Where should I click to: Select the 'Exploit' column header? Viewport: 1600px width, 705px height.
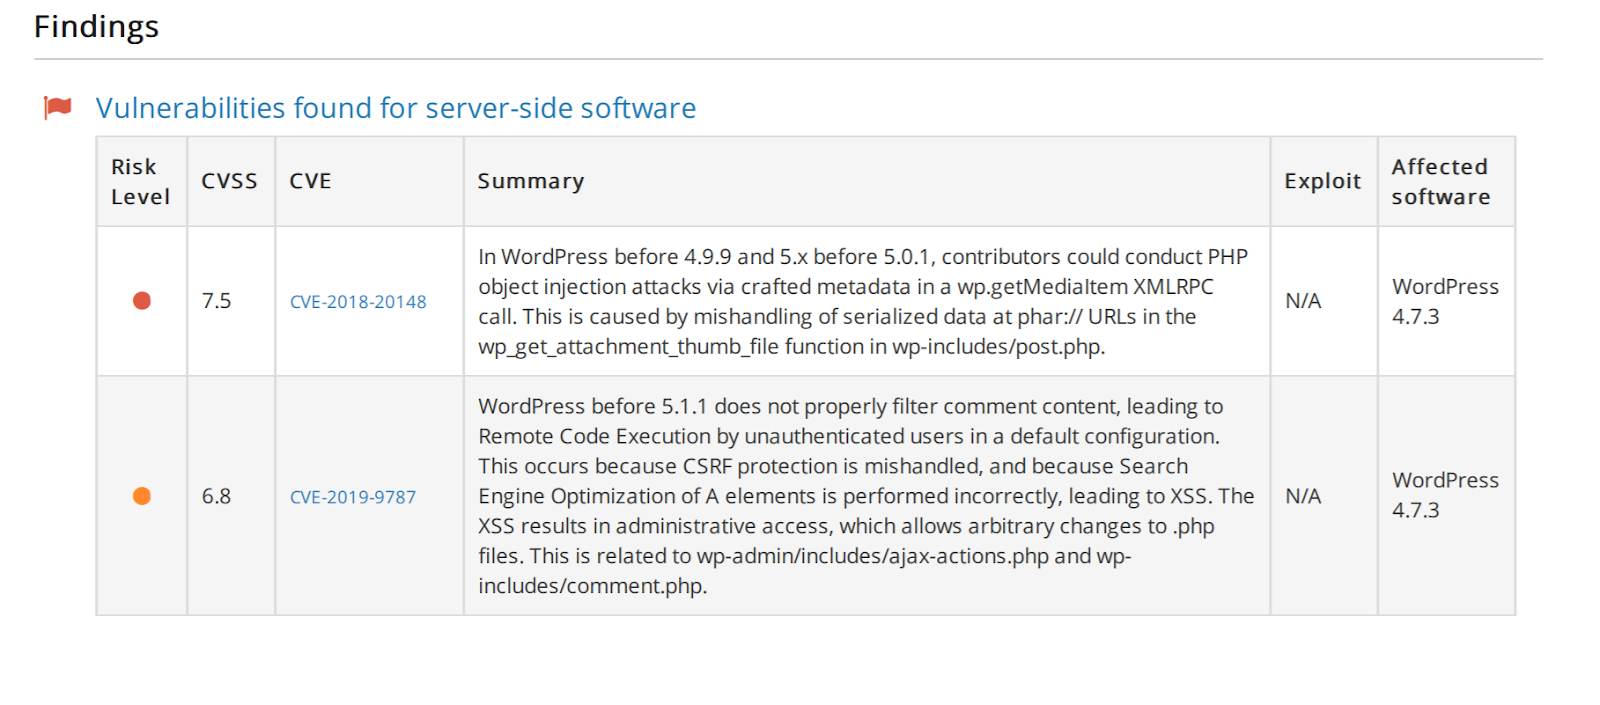click(1324, 182)
